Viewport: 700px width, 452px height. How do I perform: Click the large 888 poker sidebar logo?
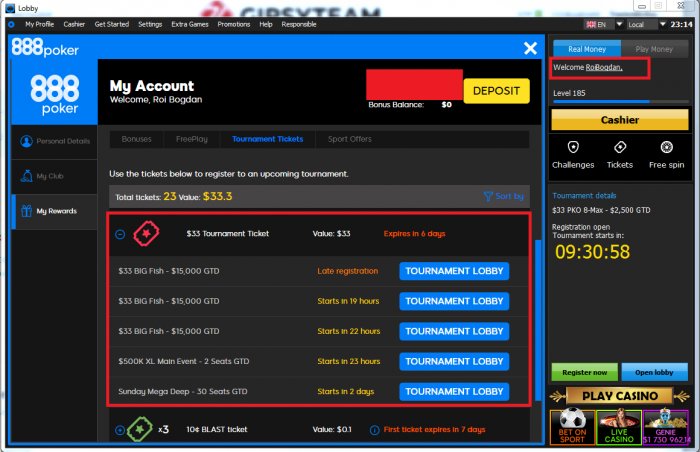click(x=54, y=95)
